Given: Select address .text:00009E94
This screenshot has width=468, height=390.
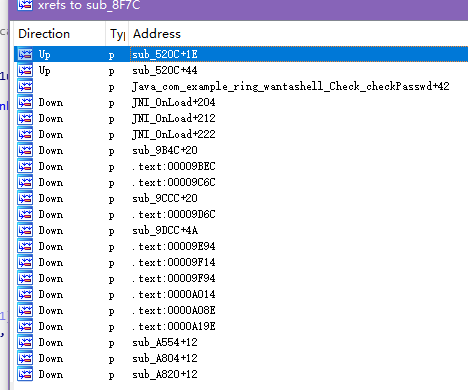Looking at the screenshot, I should click(x=174, y=246).
